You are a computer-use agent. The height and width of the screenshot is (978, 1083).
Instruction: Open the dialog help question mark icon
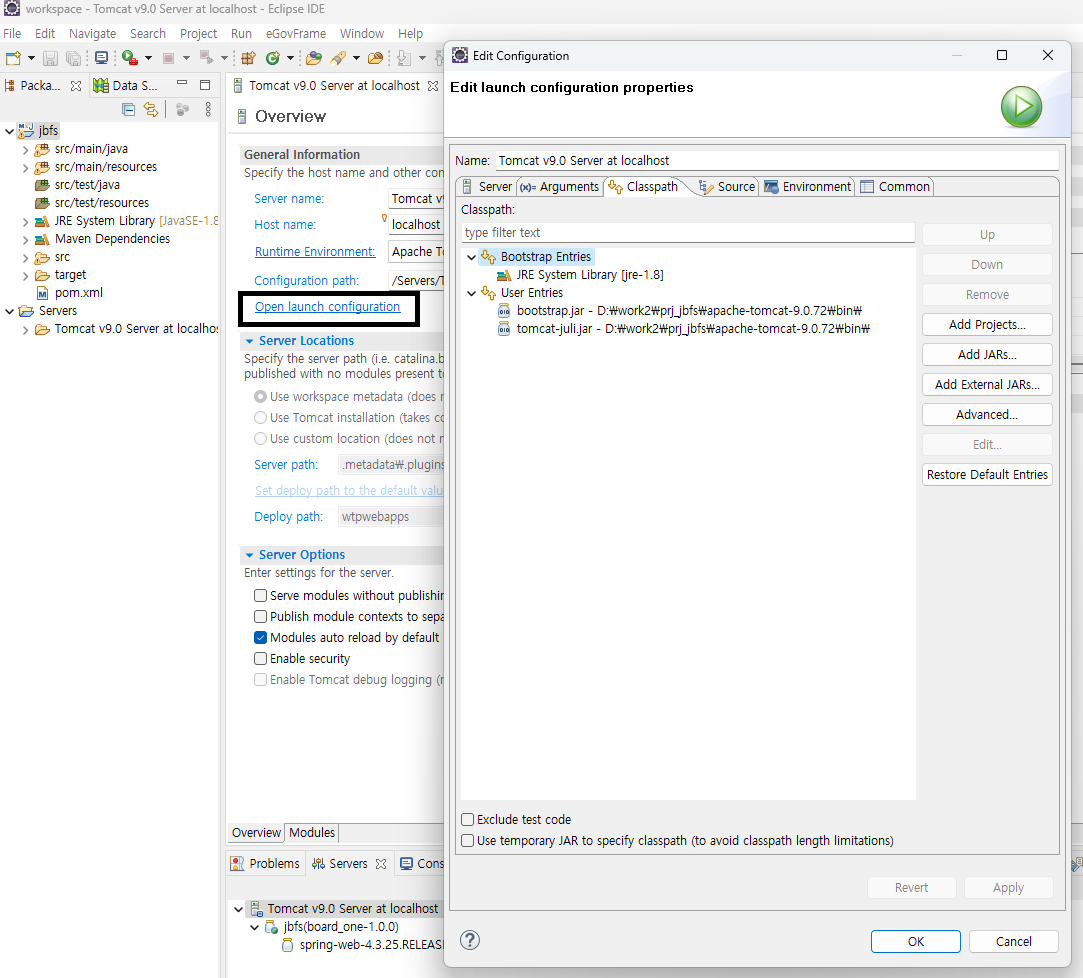coord(470,940)
